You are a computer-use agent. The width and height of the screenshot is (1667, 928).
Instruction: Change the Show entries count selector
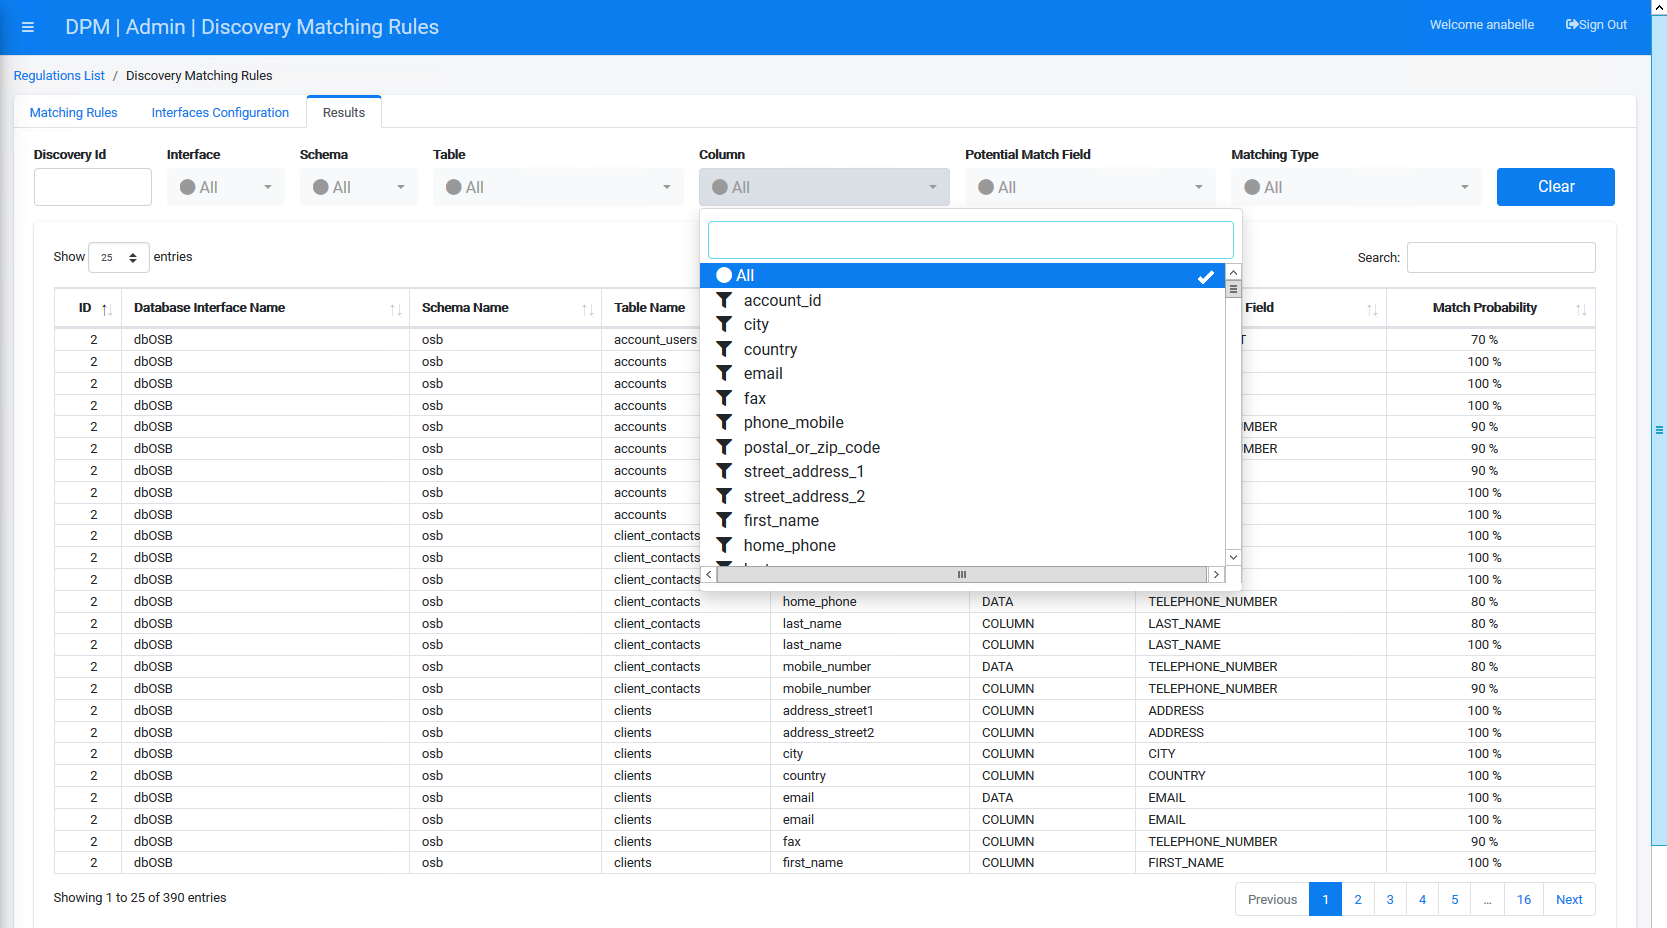click(x=119, y=257)
